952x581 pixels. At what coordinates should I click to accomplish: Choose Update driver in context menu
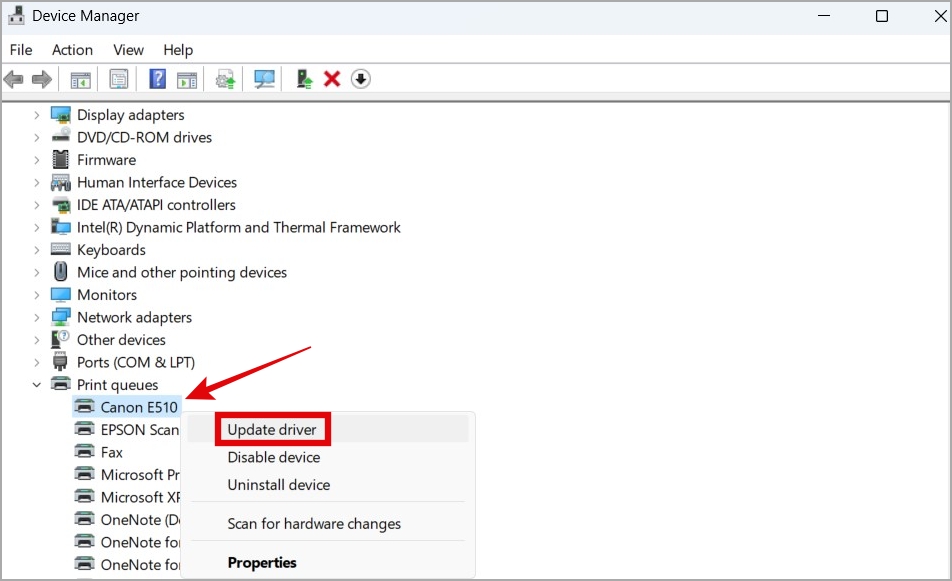[328, 429]
